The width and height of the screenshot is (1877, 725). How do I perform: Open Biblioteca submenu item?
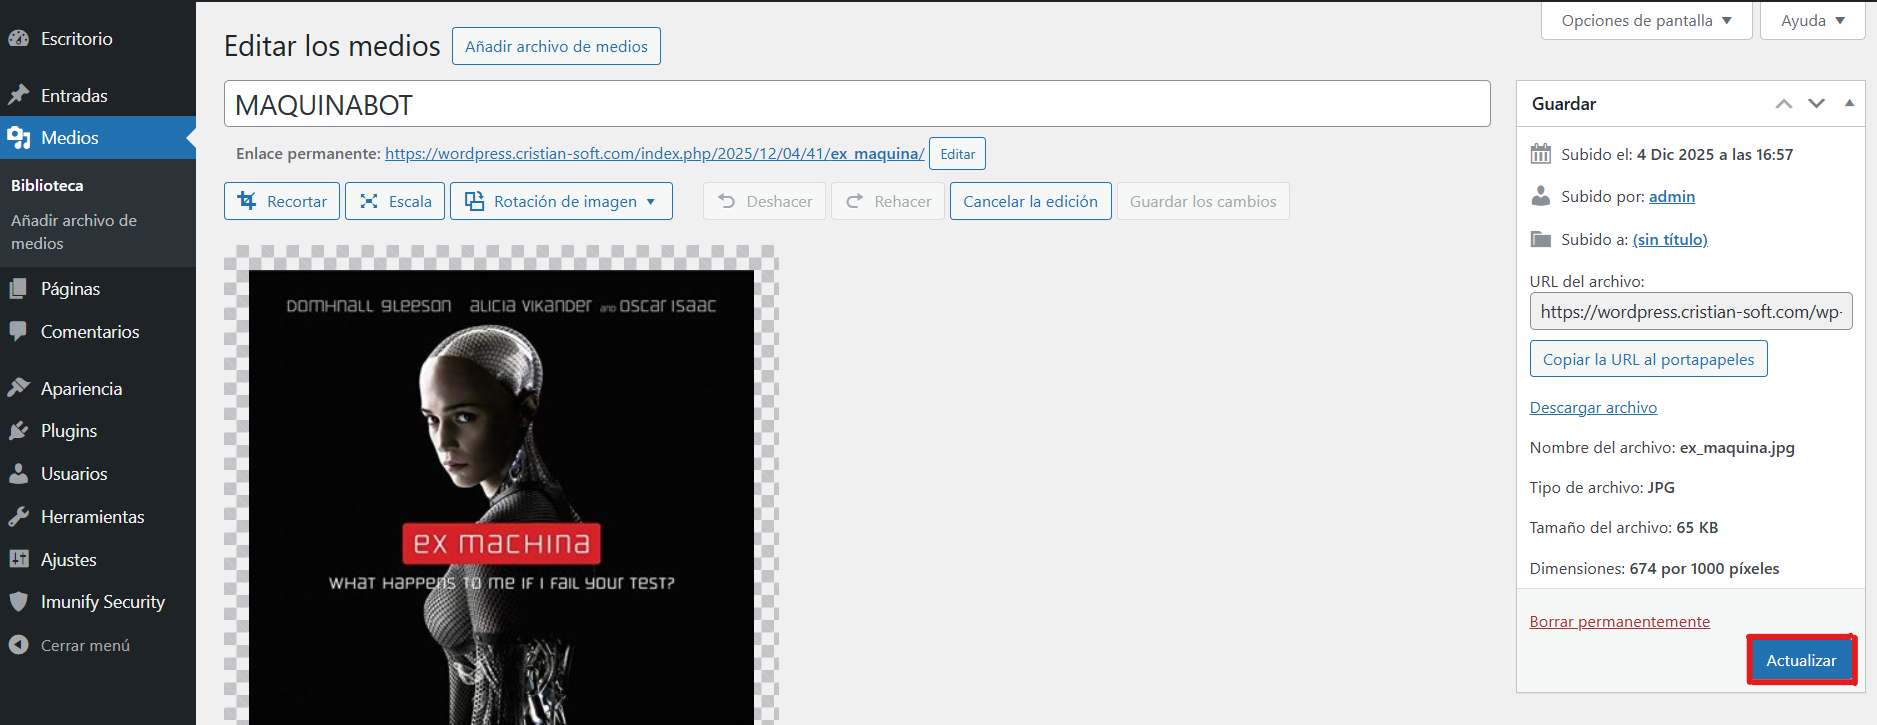[47, 185]
